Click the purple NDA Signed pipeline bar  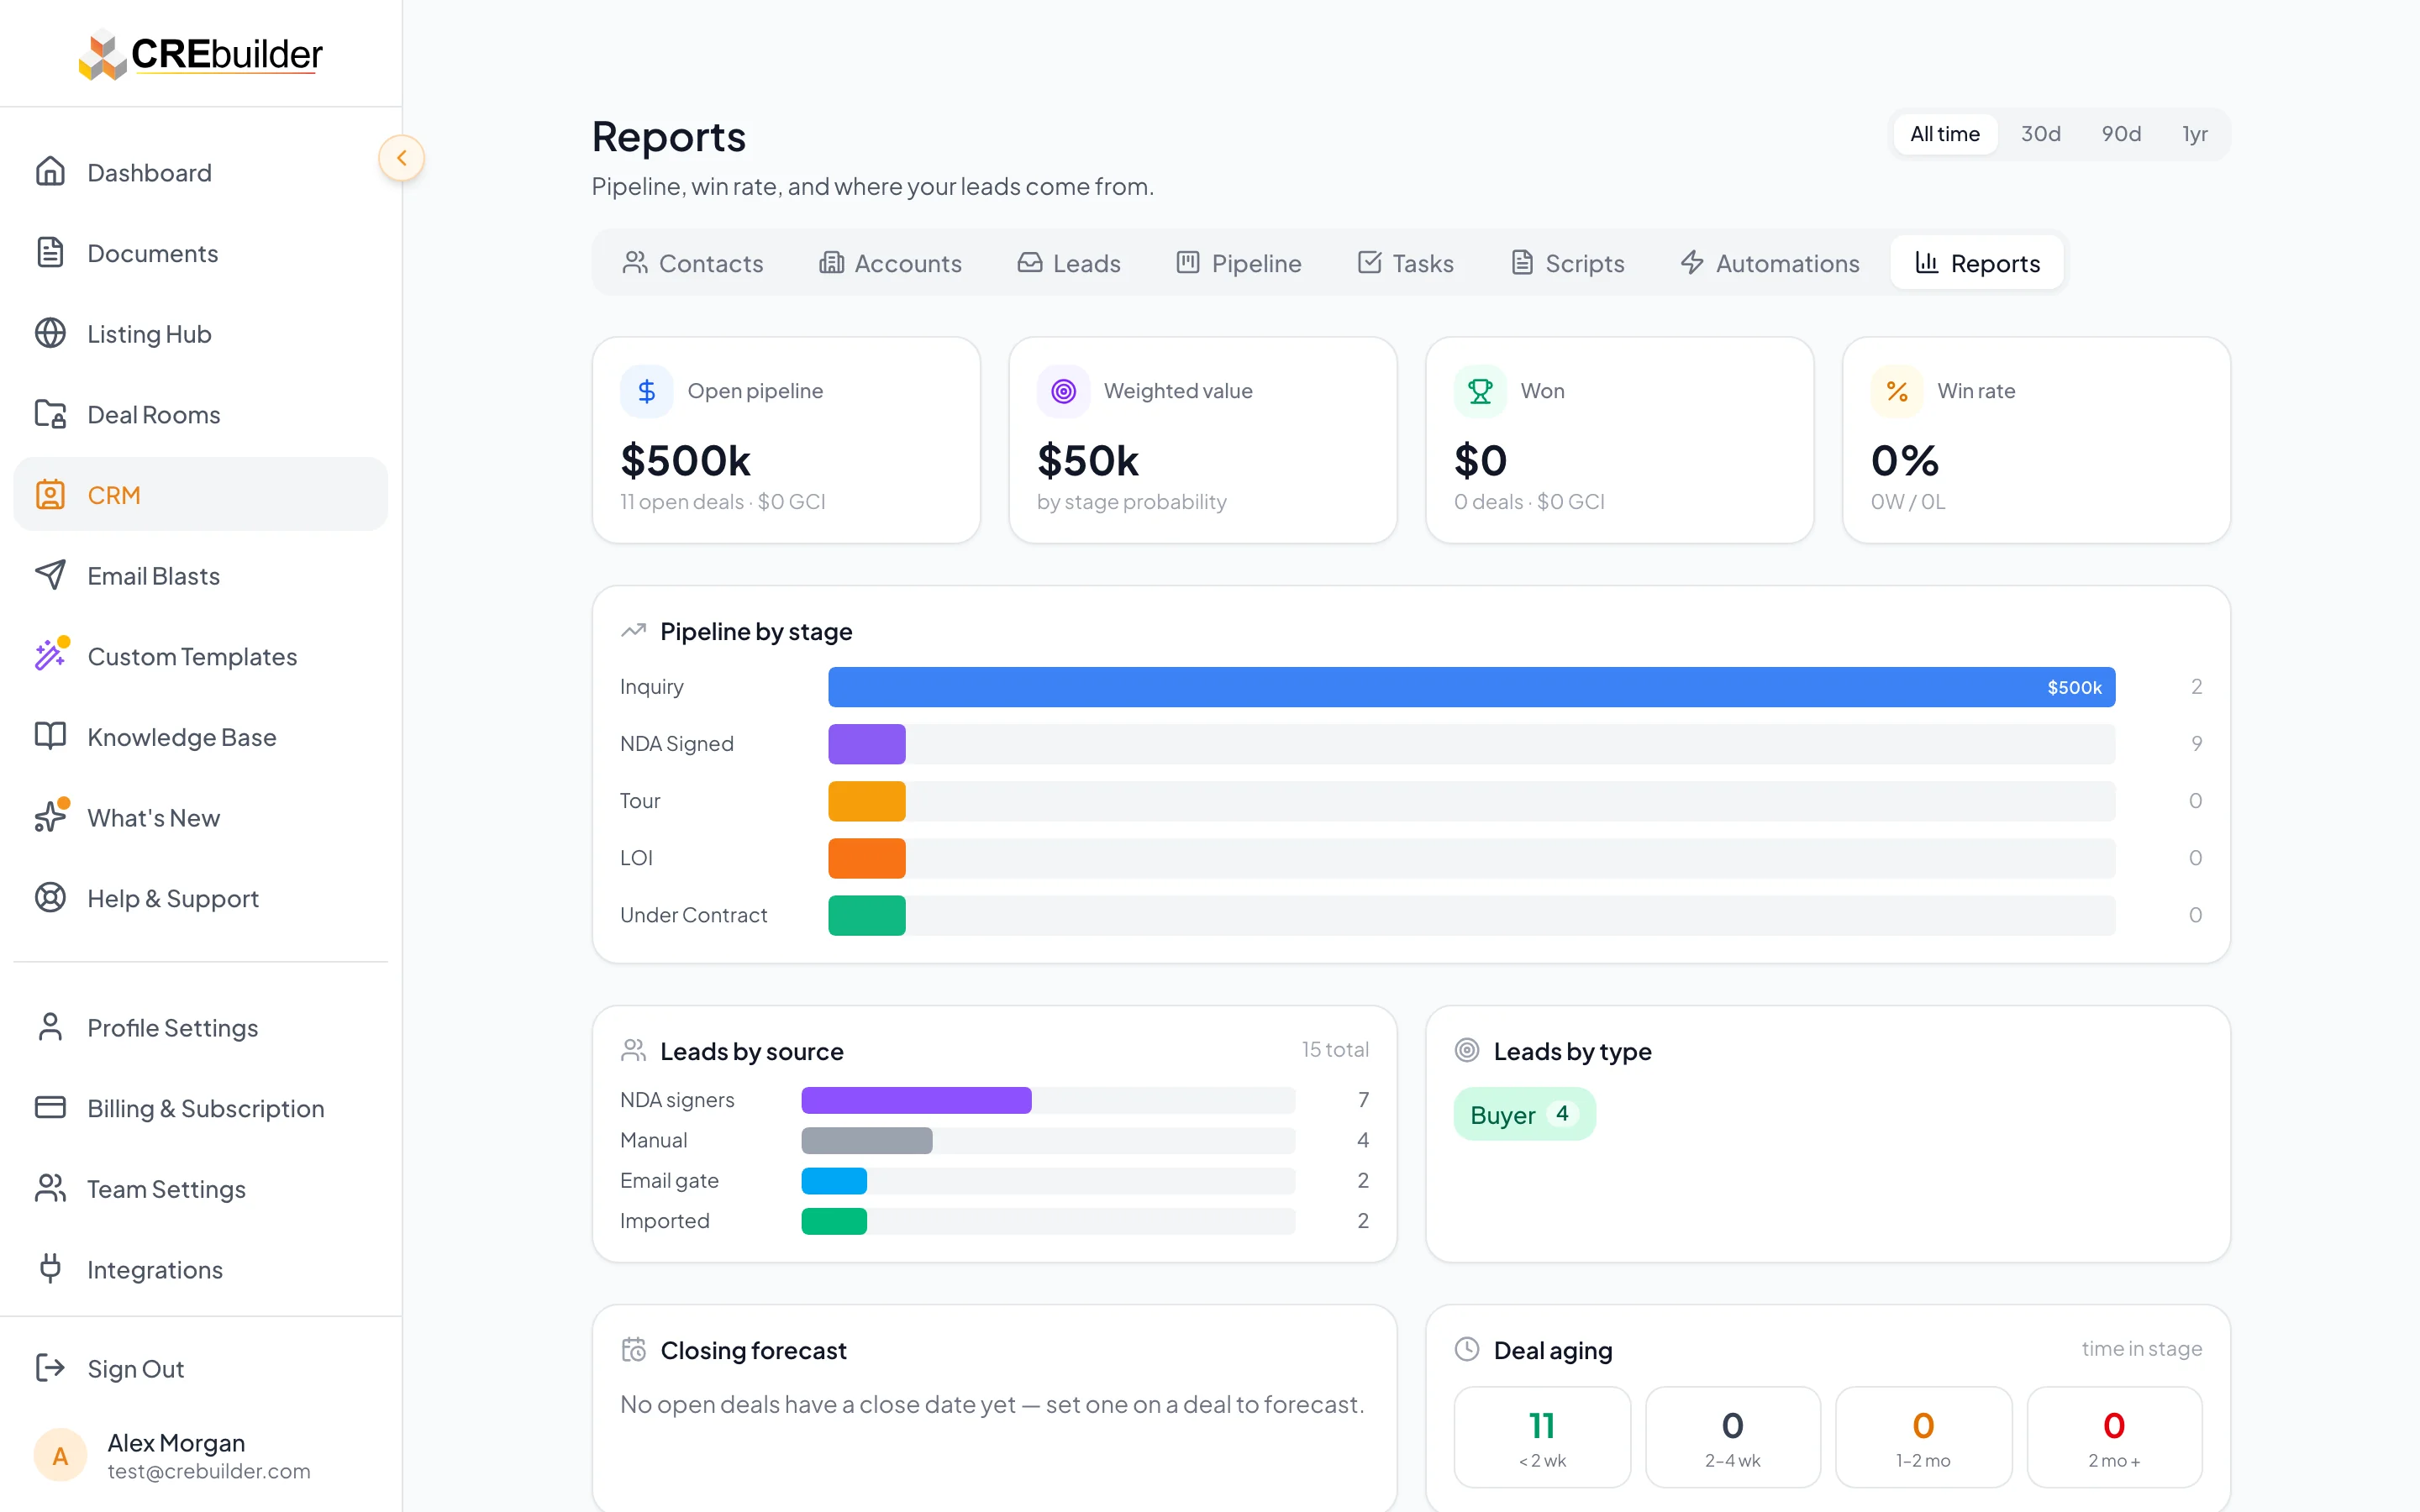(x=866, y=744)
